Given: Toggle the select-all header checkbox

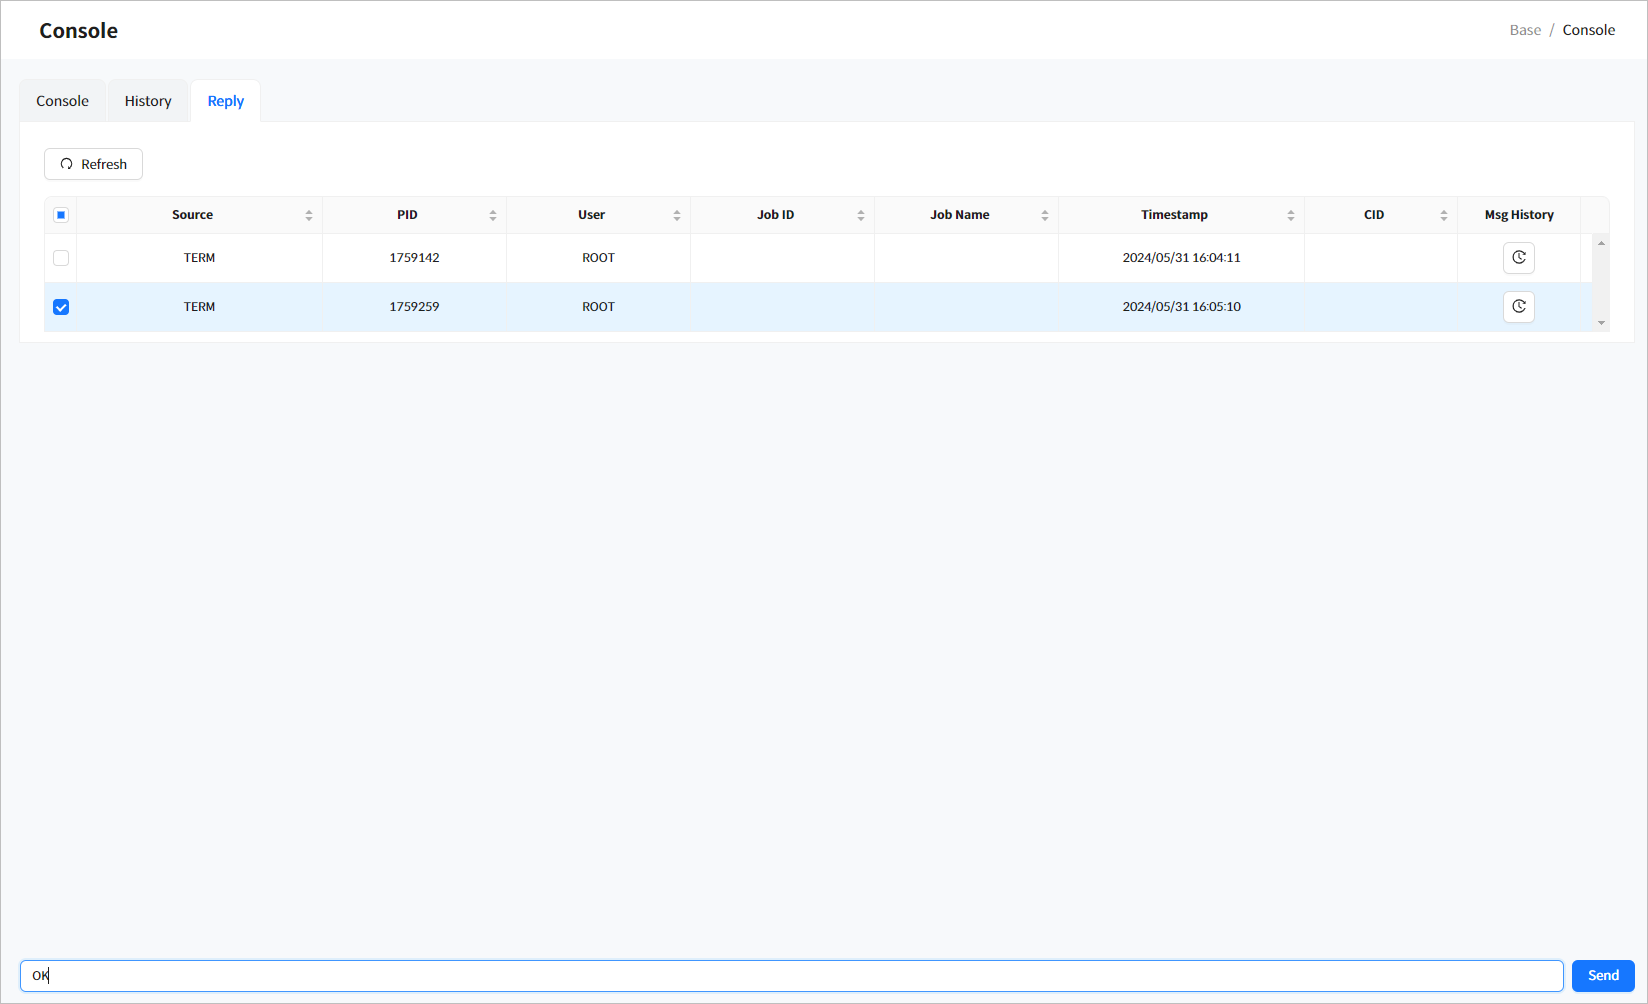Looking at the screenshot, I should (x=61, y=215).
